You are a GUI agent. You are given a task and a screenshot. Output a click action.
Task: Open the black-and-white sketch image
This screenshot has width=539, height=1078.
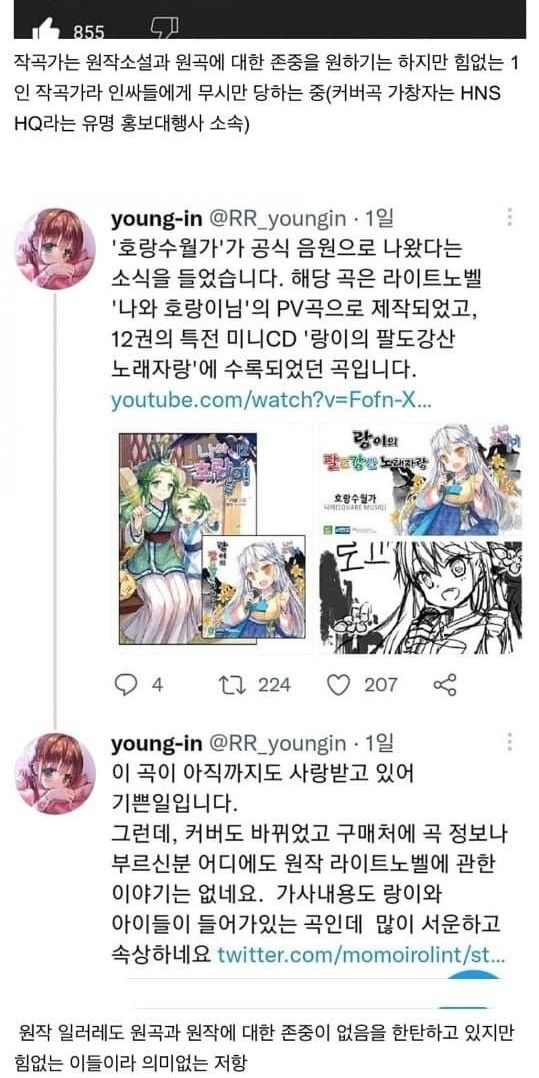[x=419, y=597]
